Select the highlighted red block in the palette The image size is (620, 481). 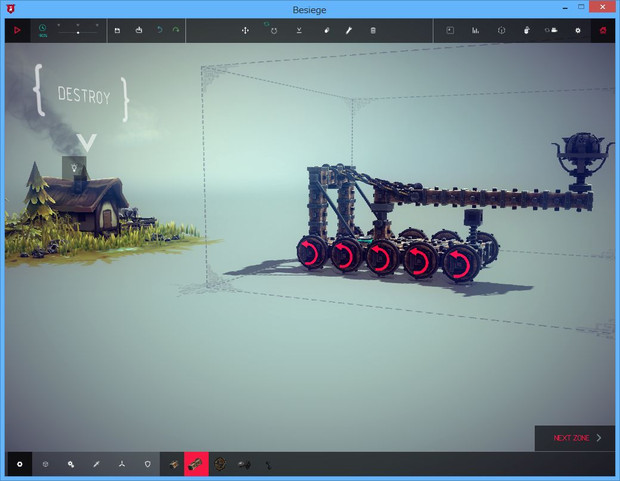pos(196,465)
